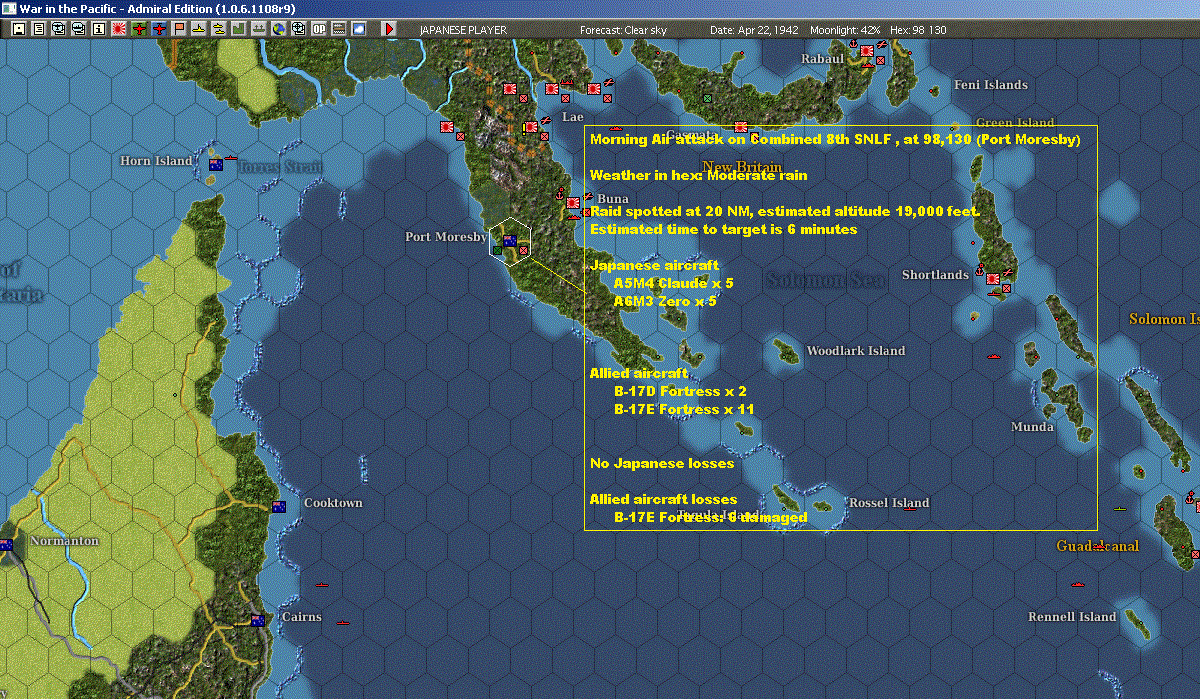
Task: Click the floppy disk save icon in toolbar
Action: click(19, 29)
